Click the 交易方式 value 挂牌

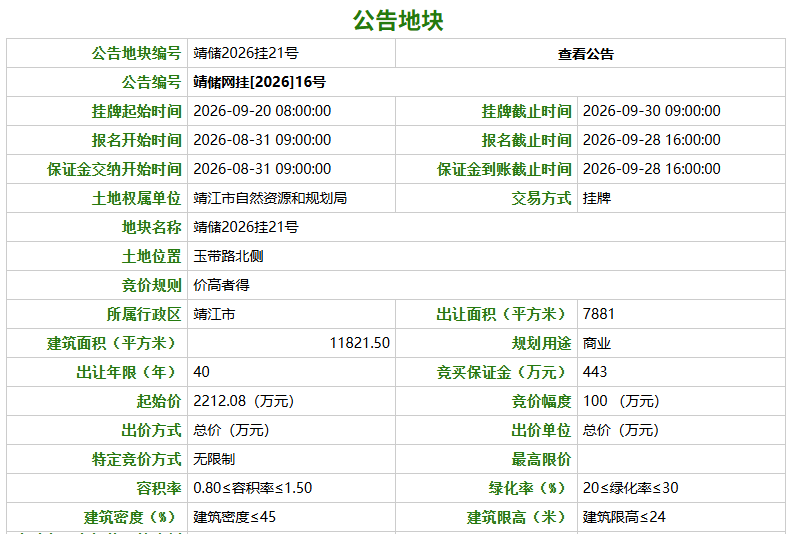[x=597, y=198]
